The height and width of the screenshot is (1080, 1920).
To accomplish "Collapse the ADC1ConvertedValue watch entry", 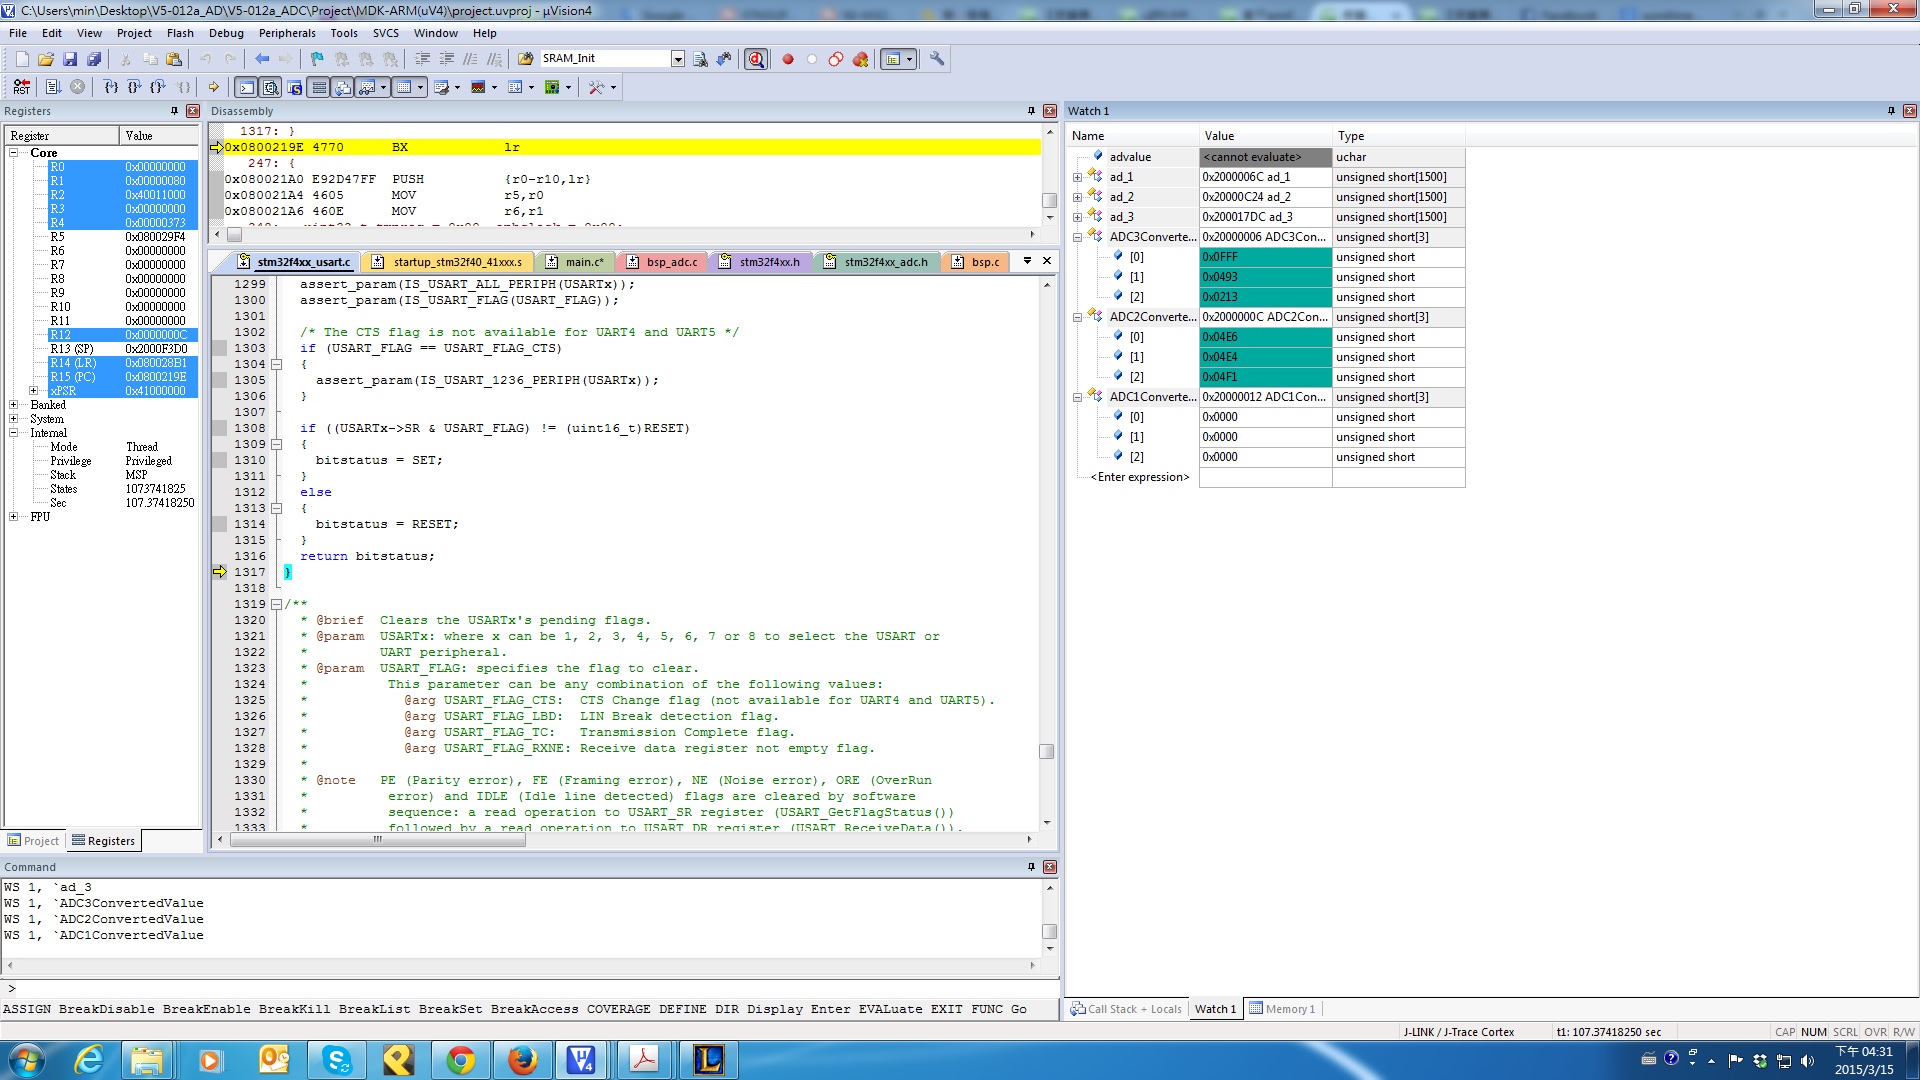I will click(x=1077, y=397).
